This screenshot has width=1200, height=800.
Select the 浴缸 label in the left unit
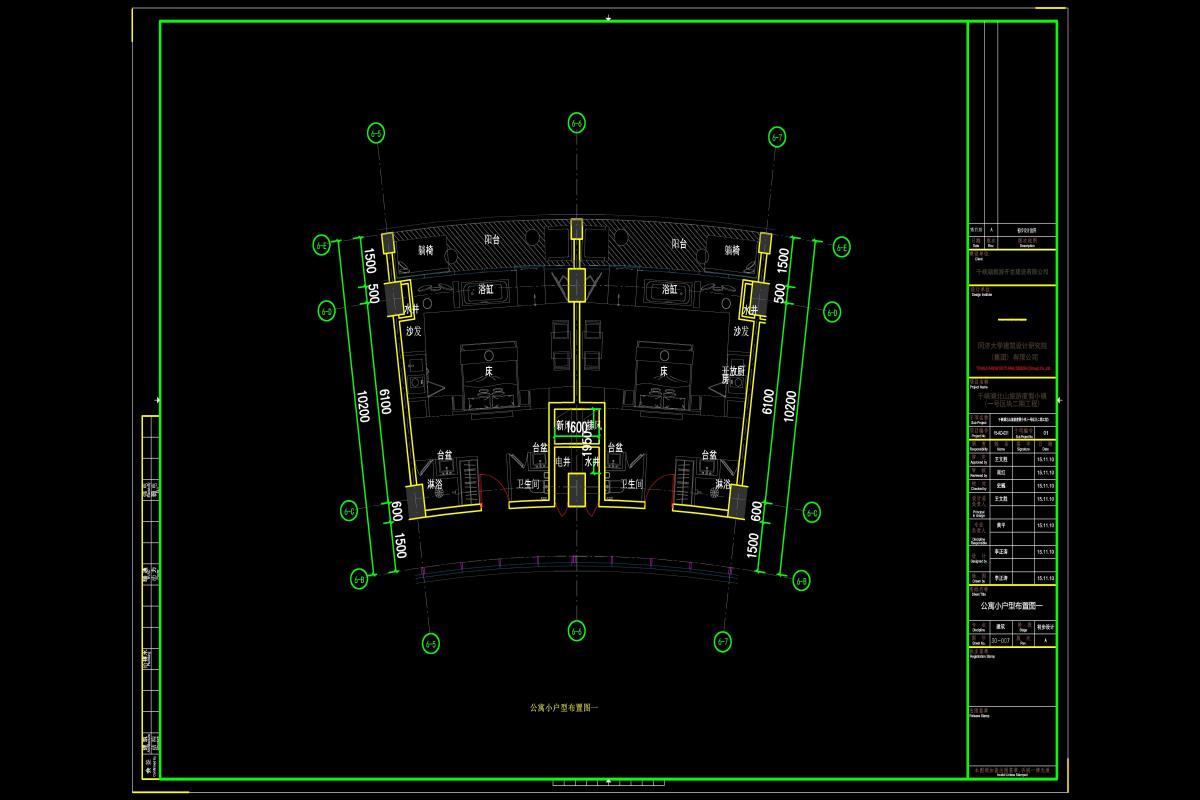tap(487, 289)
